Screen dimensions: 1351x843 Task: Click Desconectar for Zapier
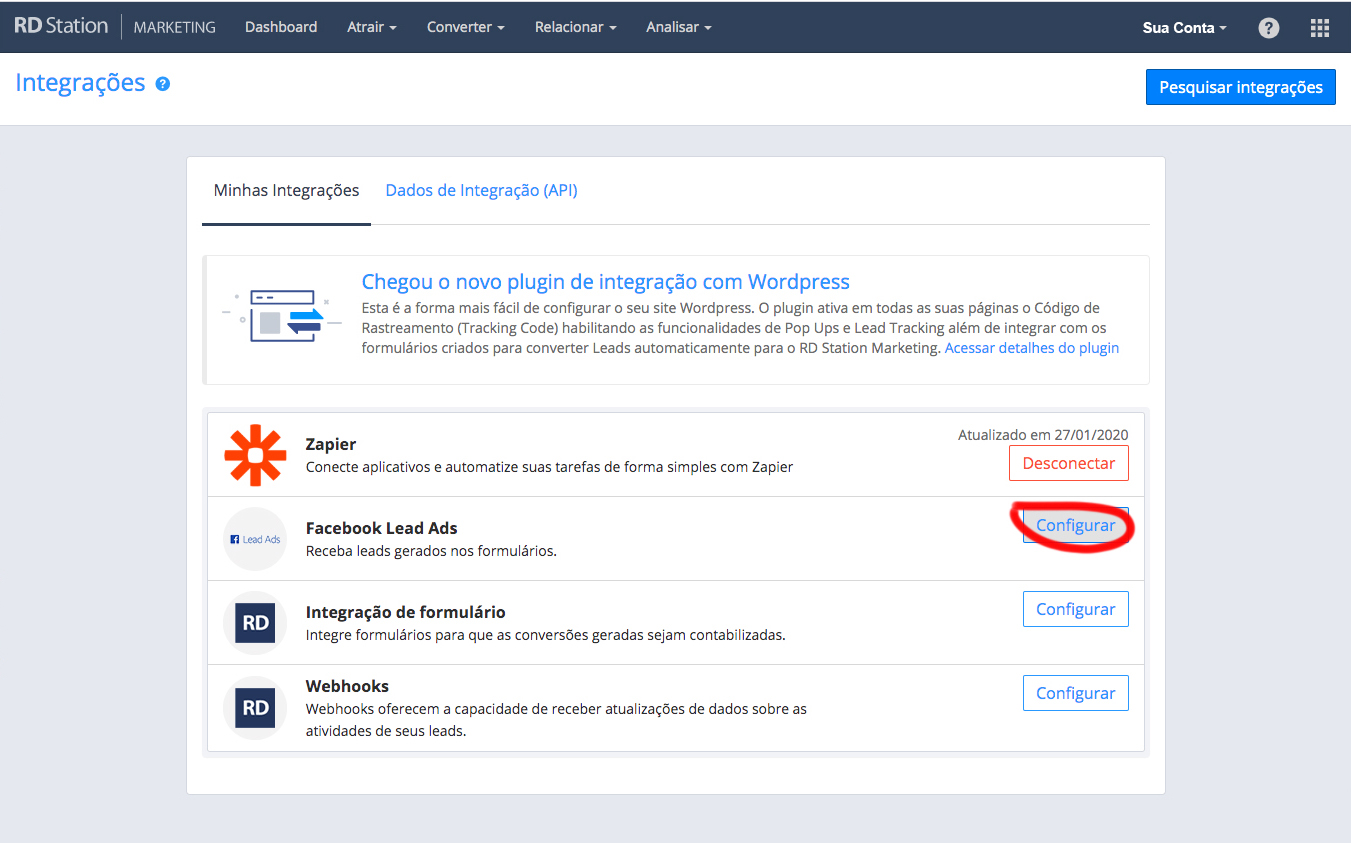(1068, 463)
